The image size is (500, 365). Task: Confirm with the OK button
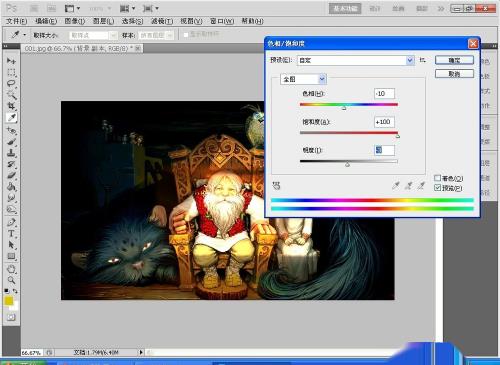coord(454,60)
